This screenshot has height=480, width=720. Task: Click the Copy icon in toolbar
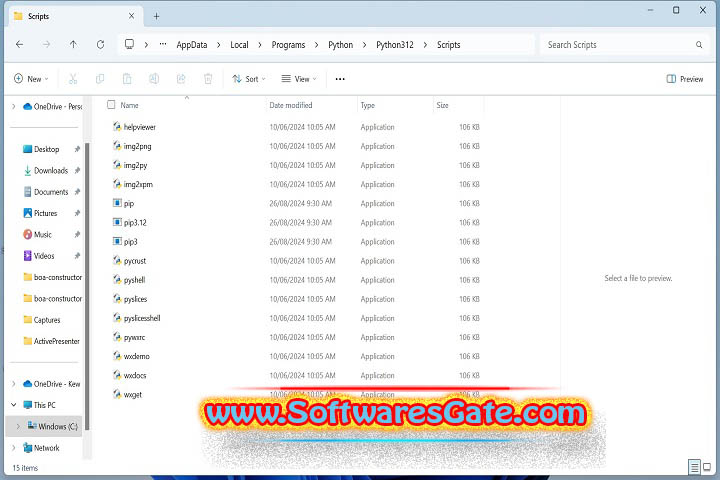(x=100, y=79)
